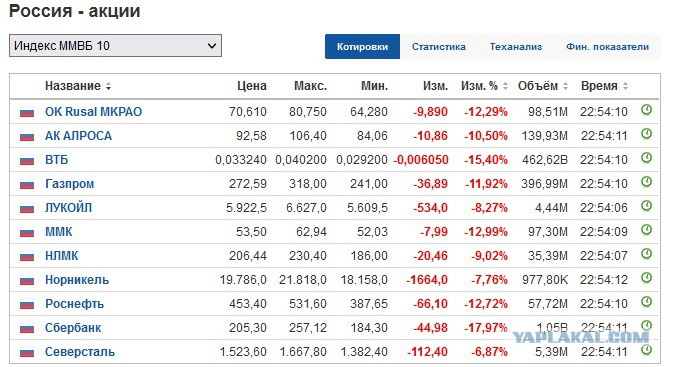Open the АК АЛРОСА stock link
The width and height of the screenshot is (675, 367).
point(78,136)
